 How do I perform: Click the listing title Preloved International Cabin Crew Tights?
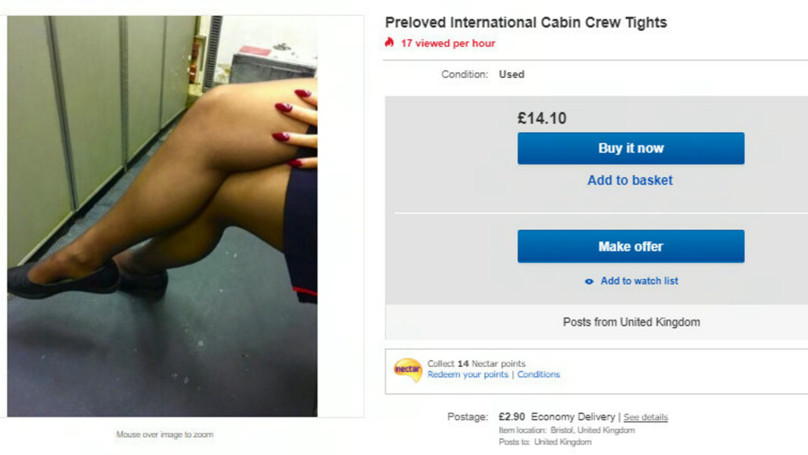(526, 23)
